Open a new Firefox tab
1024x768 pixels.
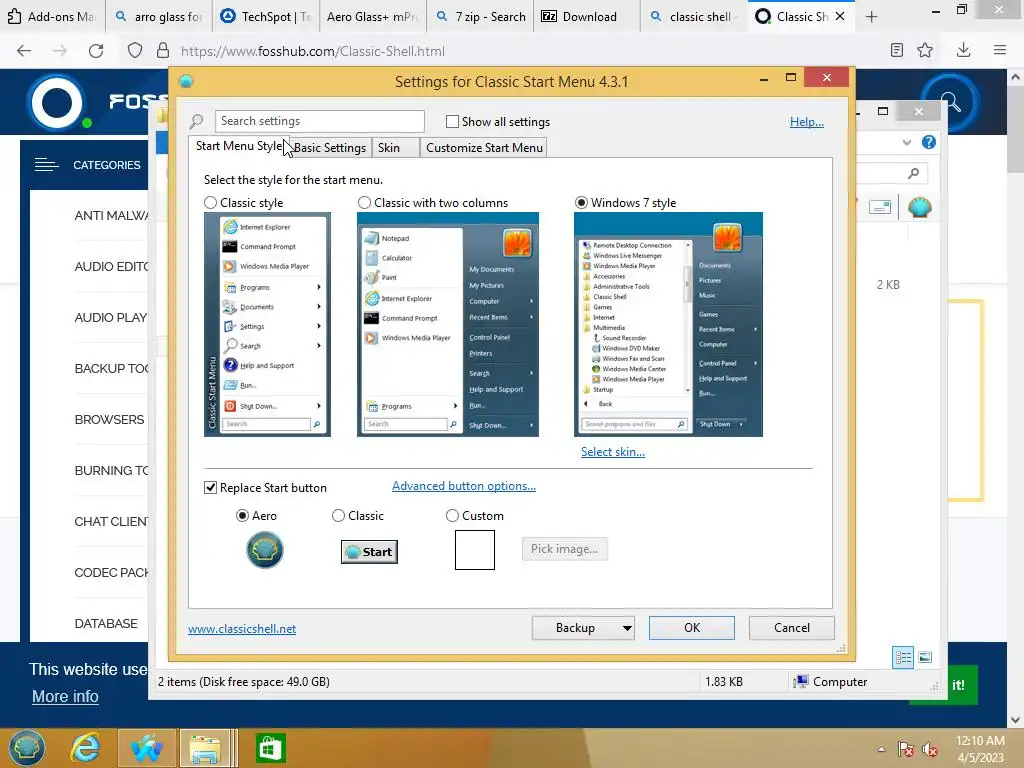(871, 17)
